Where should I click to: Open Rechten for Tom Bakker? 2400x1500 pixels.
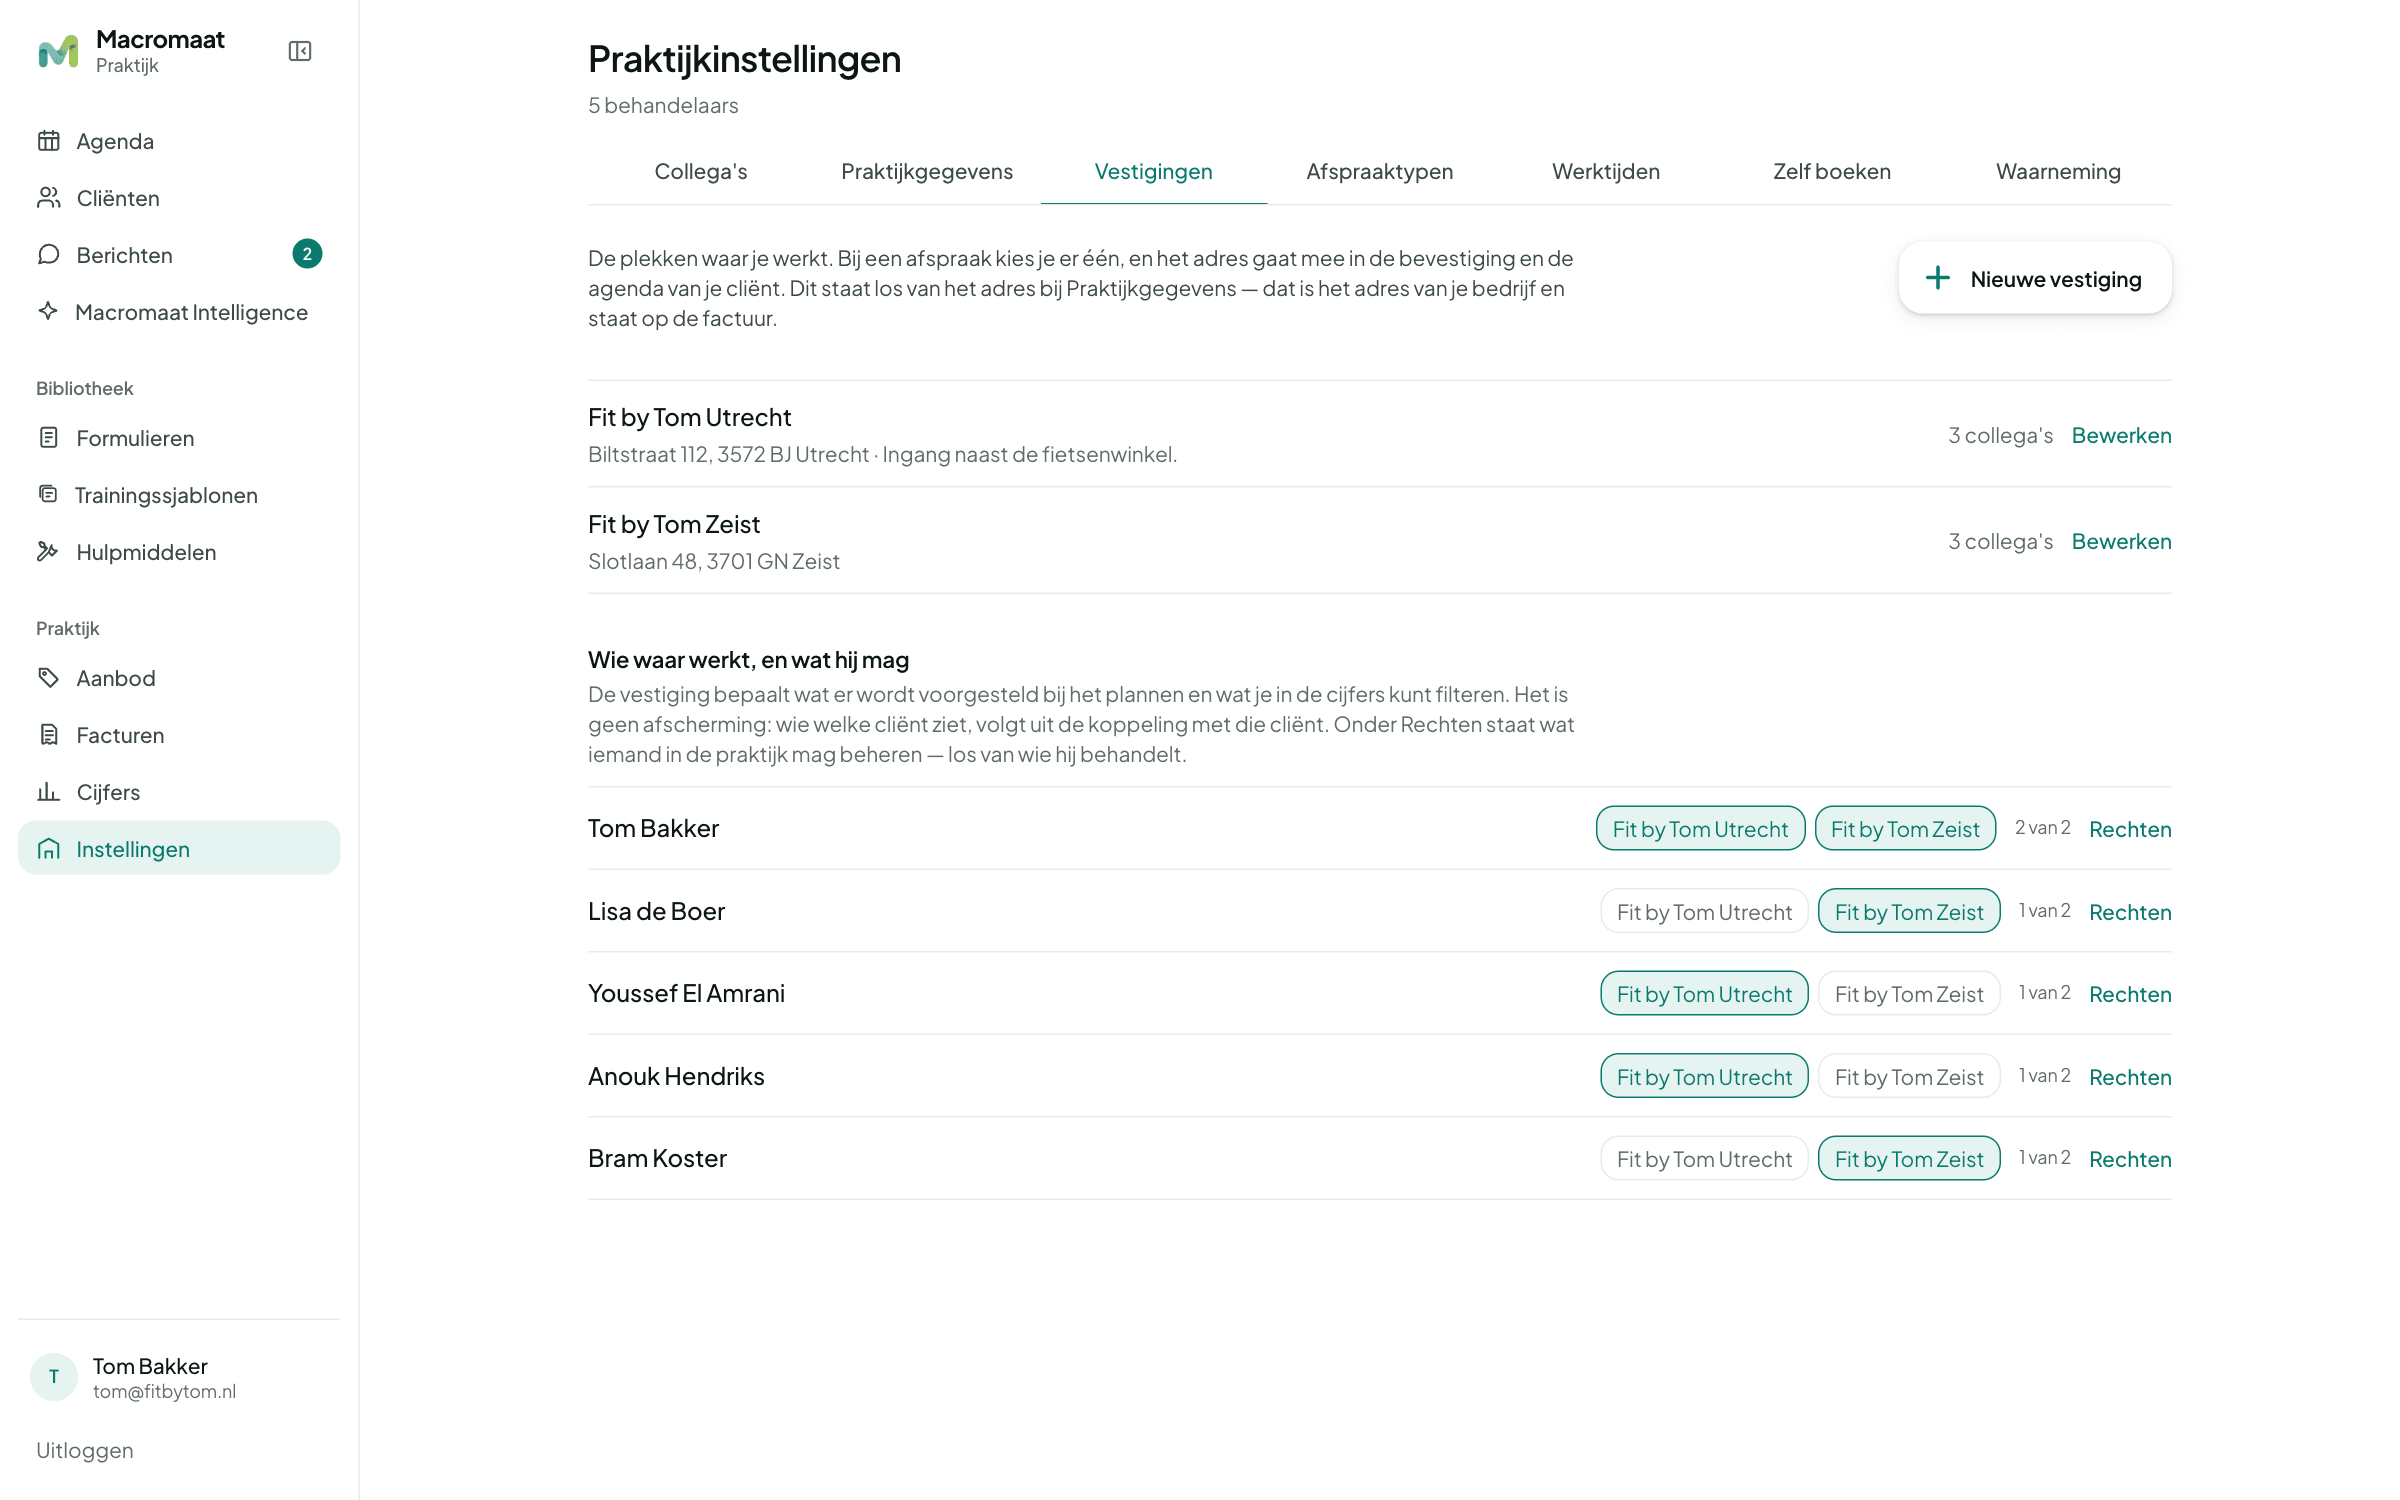(x=2130, y=829)
